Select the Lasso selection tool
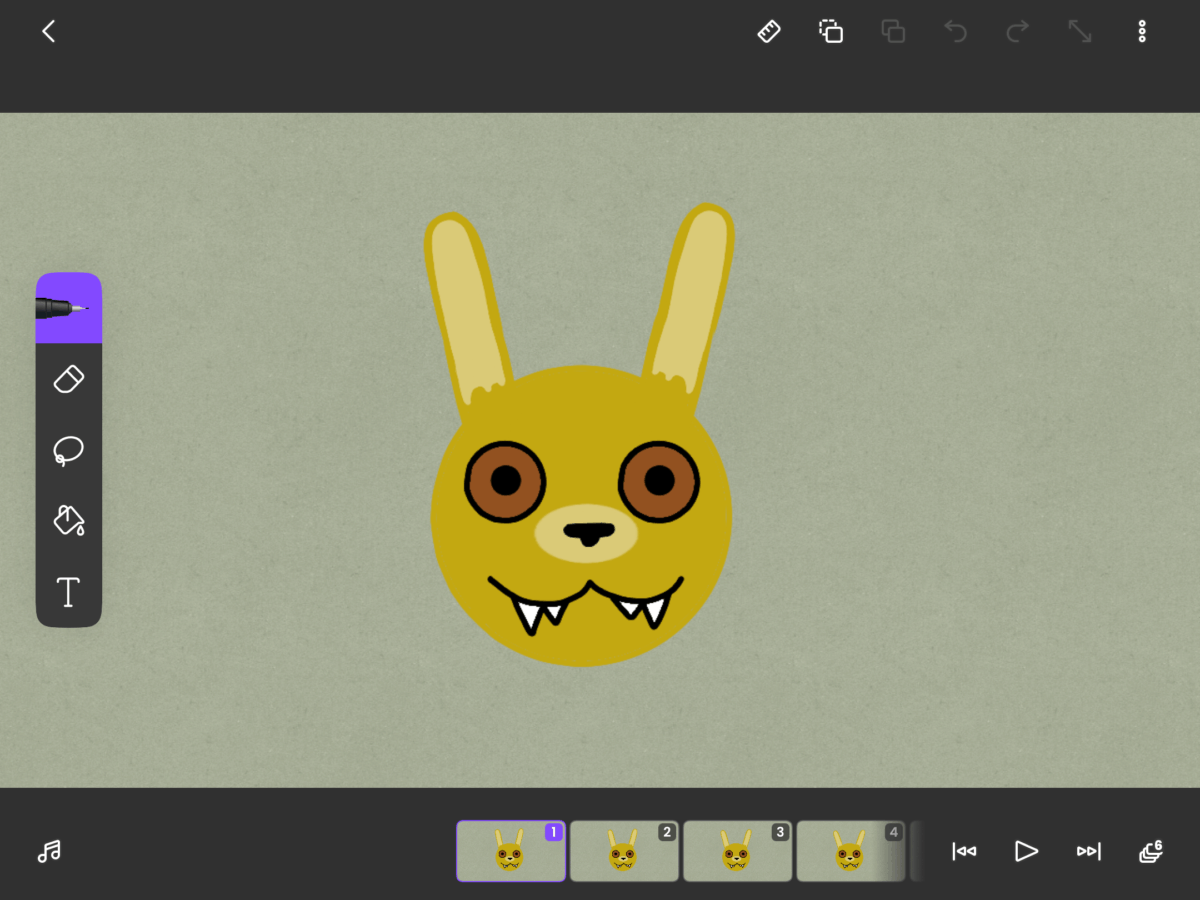This screenshot has height=900, width=1200. 68,451
